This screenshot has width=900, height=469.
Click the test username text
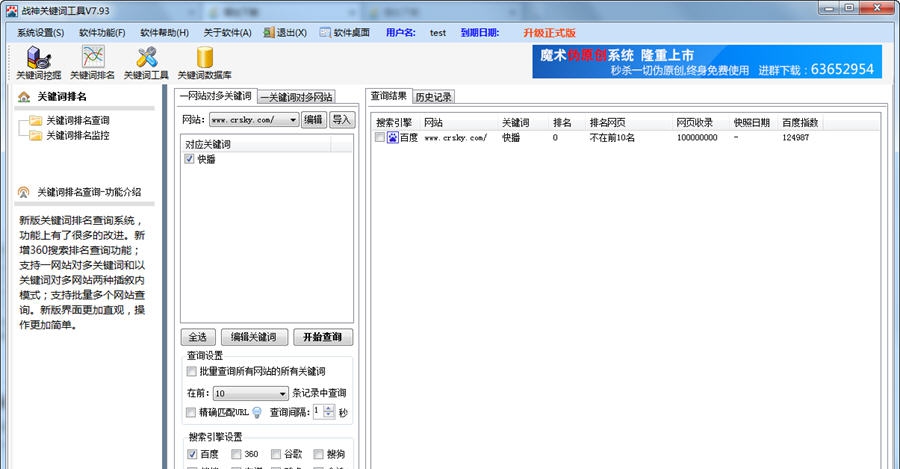point(437,33)
